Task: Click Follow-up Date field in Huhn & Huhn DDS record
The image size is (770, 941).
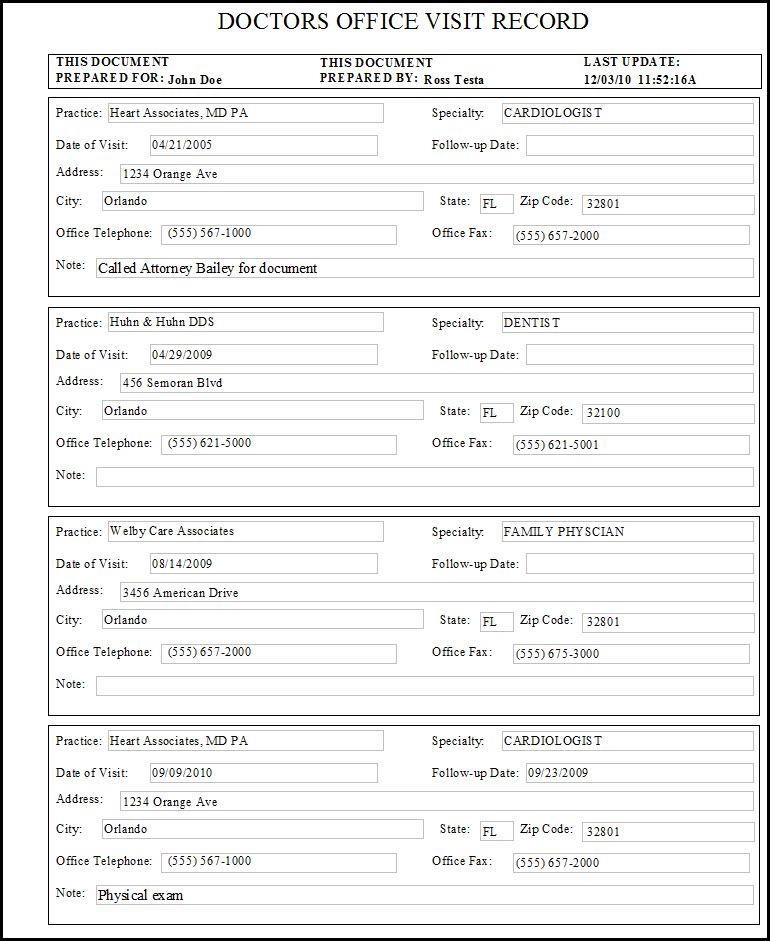Action: [x=640, y=355]
